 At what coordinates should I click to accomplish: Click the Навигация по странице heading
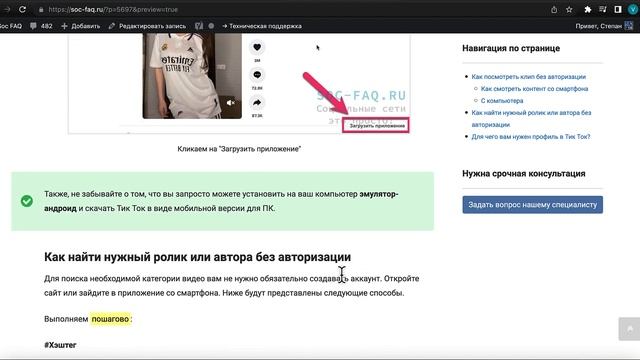[x=511, y=48]
